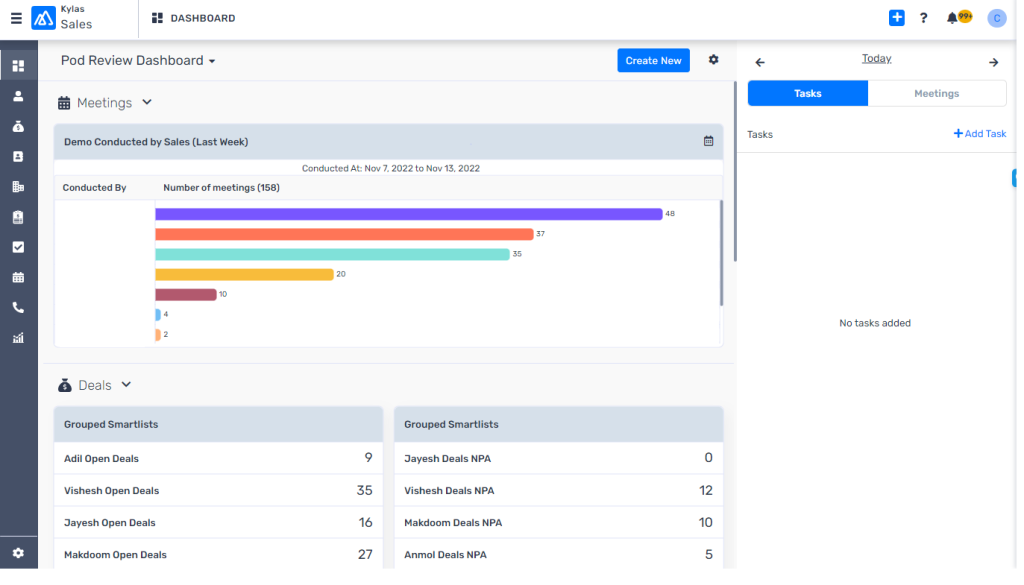Go to Companies via the building sidebar icon
Image resolution: width=1024 pixels, height=585 pixels.
click(18, 187)
